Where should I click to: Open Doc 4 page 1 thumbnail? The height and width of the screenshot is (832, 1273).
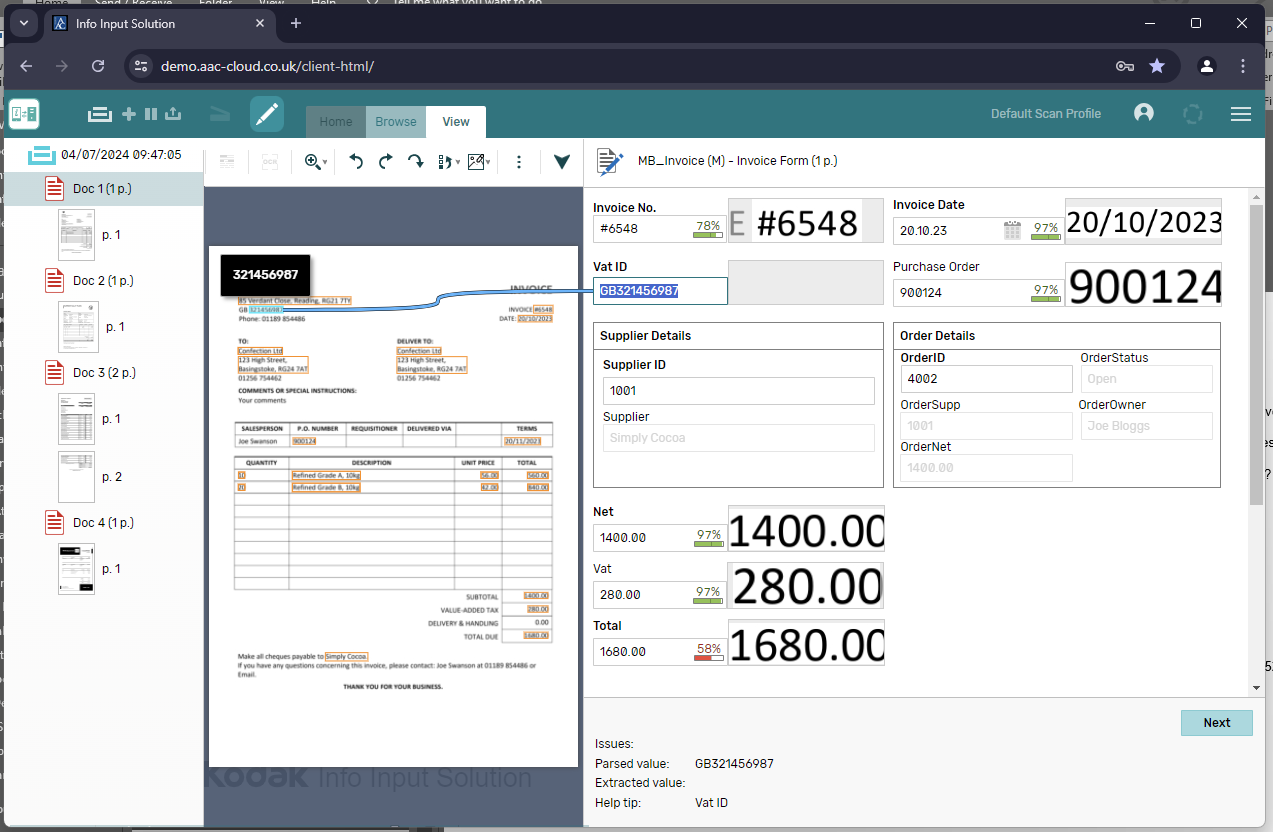76,569
